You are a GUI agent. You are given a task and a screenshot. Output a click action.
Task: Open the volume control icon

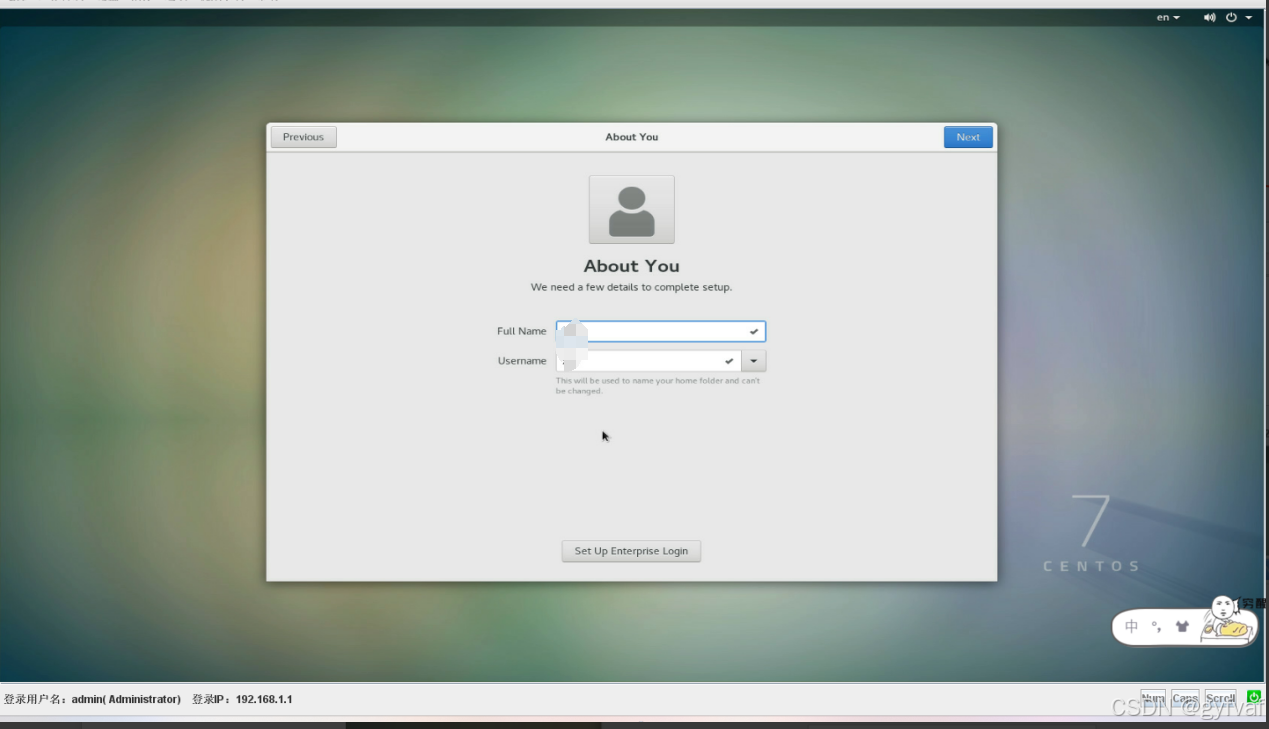coord(1209,17)
